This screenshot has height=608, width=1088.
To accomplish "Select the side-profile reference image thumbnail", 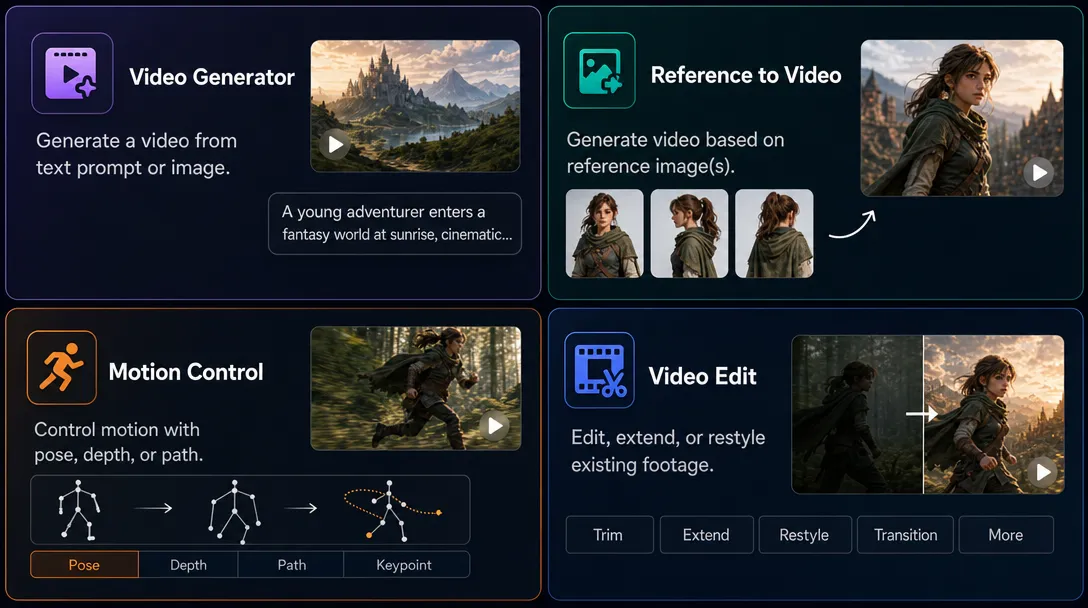I will [690, 233].
